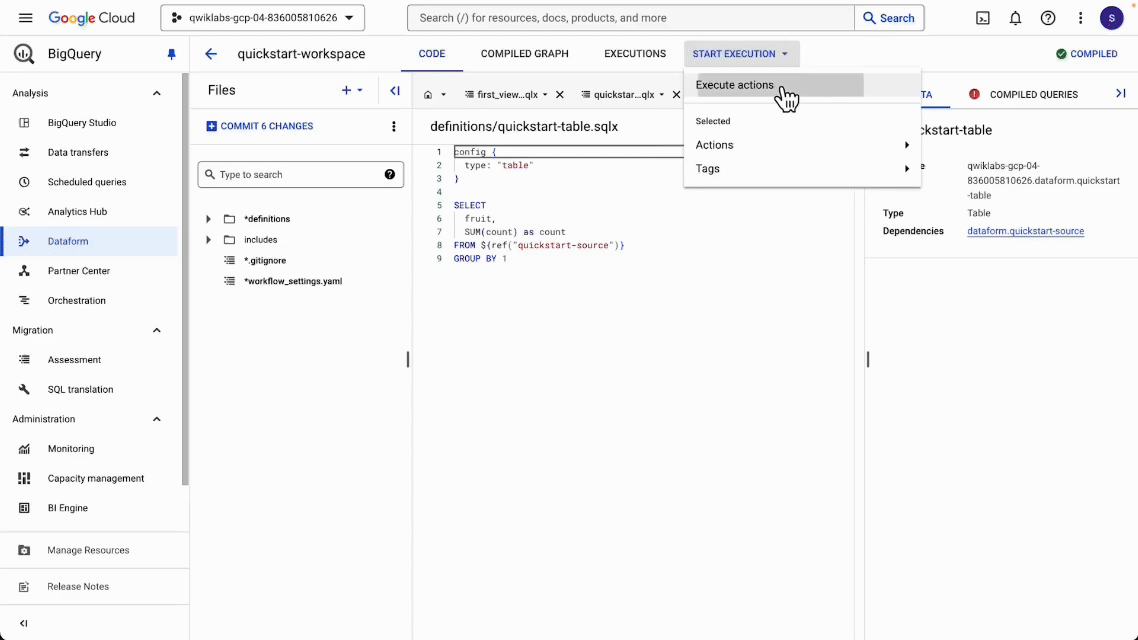Expand the Actions submenu
Viewport: 1138px width, 640px height.
tap(802, 145)
